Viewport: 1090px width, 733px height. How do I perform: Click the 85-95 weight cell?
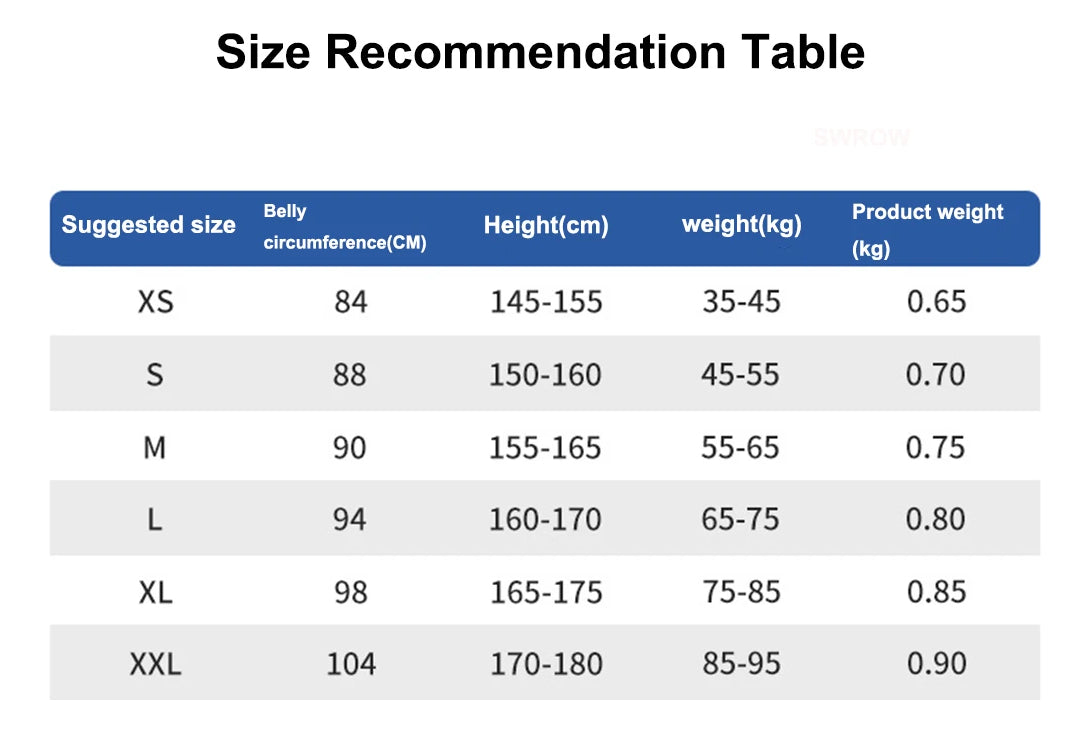tap(741, 663)
